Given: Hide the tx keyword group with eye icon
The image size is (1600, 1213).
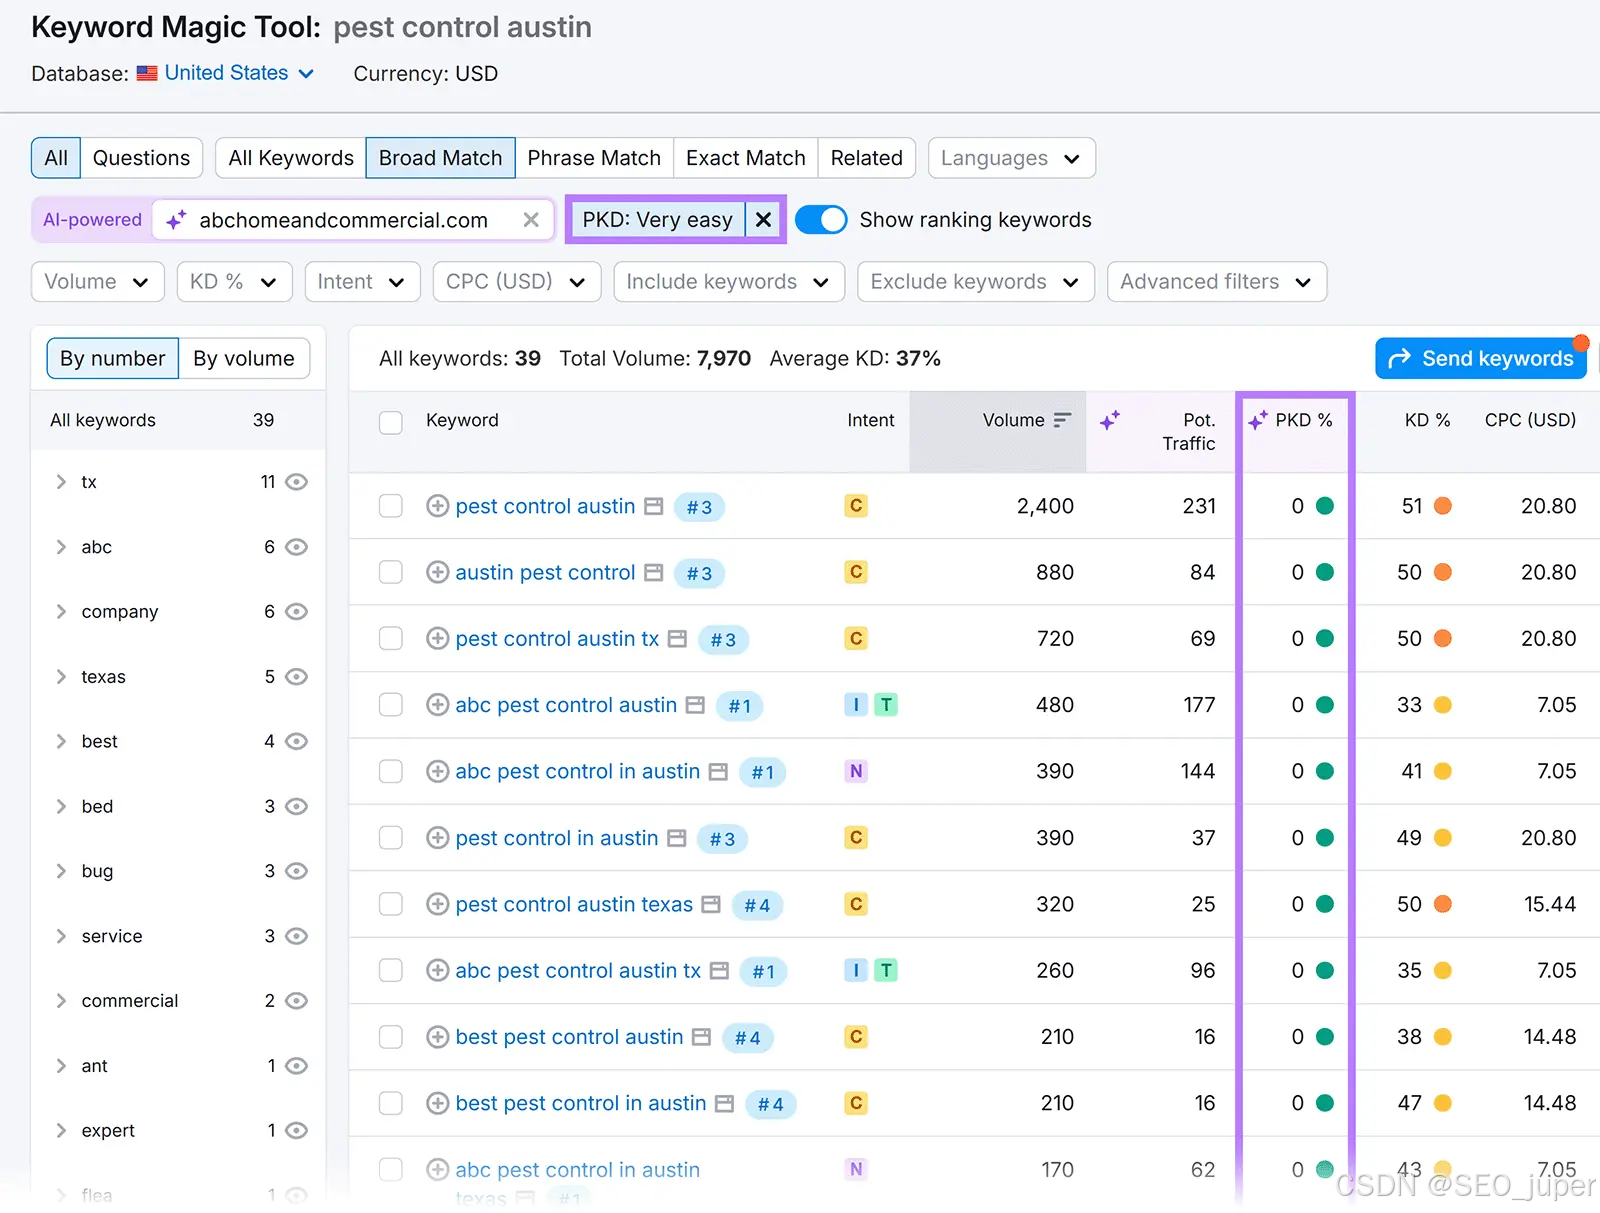Looking at the screenshot, I should coord(296,482).
